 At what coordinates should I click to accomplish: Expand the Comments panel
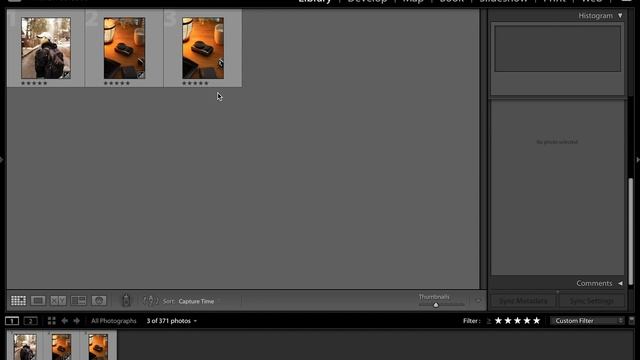coord(620,283)
